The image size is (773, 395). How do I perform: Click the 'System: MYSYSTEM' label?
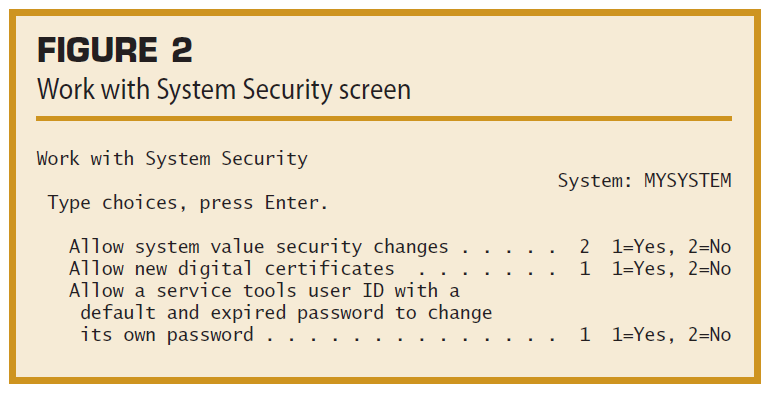[x=644, y=180]
